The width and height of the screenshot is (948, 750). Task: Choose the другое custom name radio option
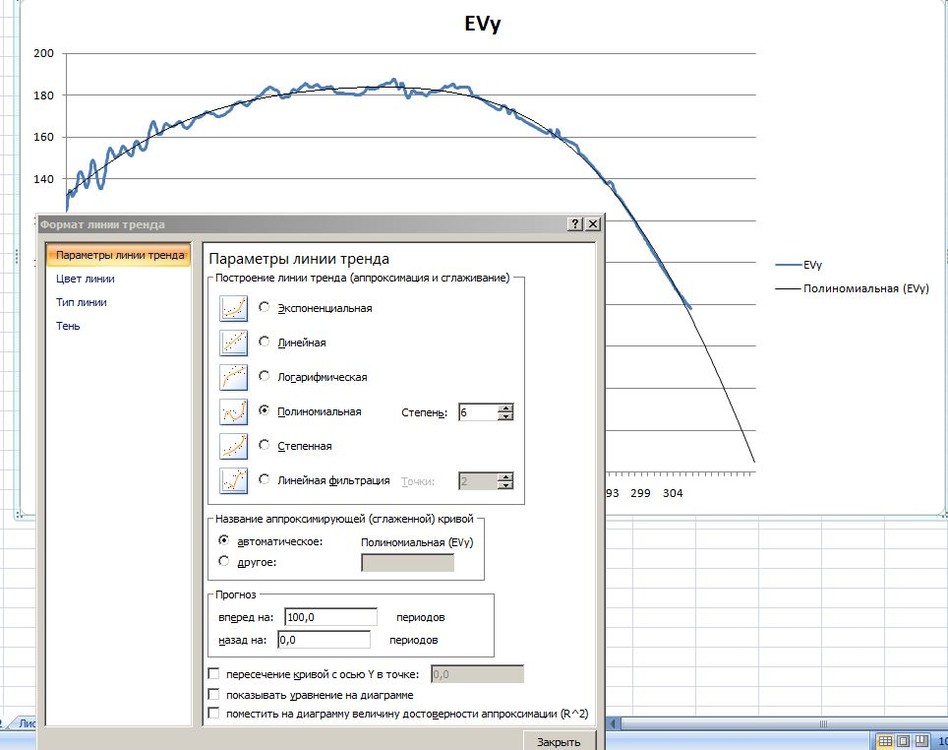coord(224,561)
